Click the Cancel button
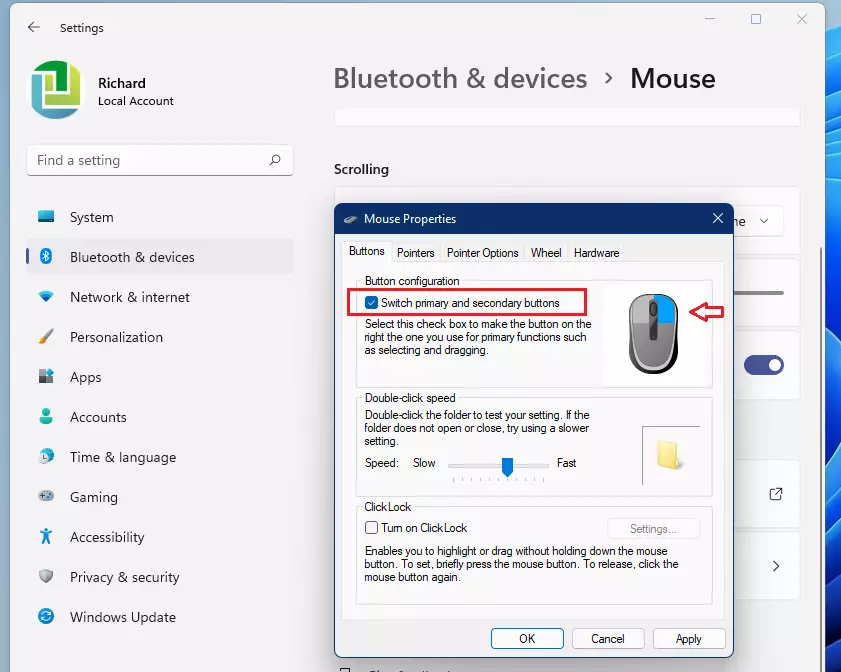The image size is (841, 672). pyautogui.click(x=608, y=638)
